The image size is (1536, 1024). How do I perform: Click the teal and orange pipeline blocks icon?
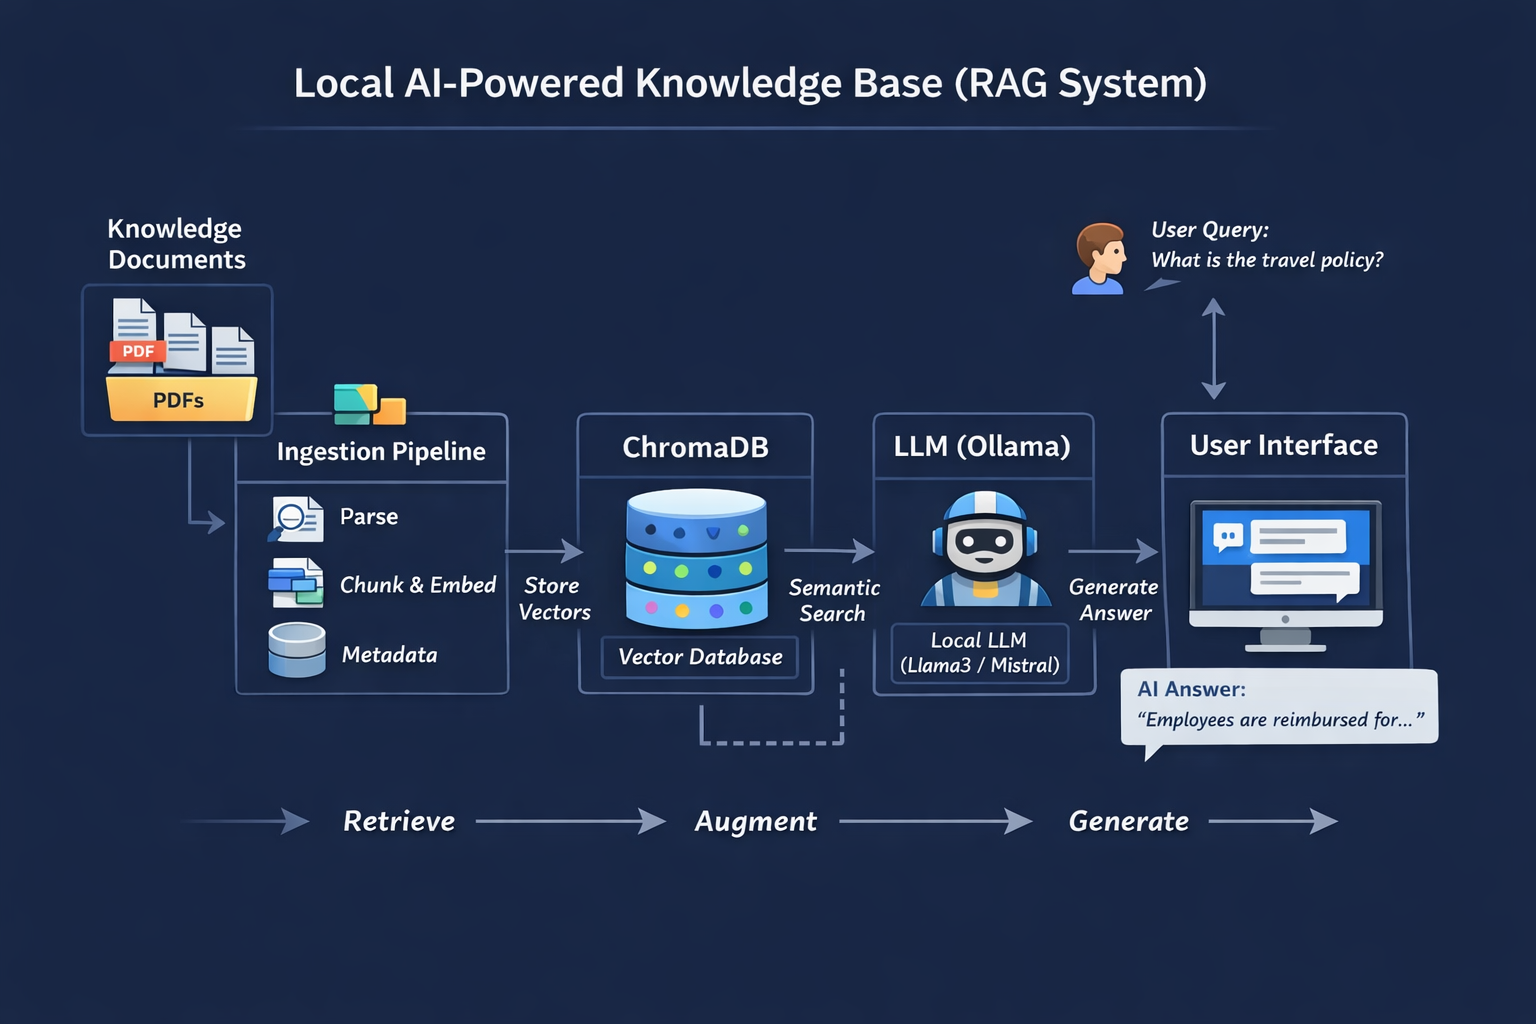coord(369,404)
